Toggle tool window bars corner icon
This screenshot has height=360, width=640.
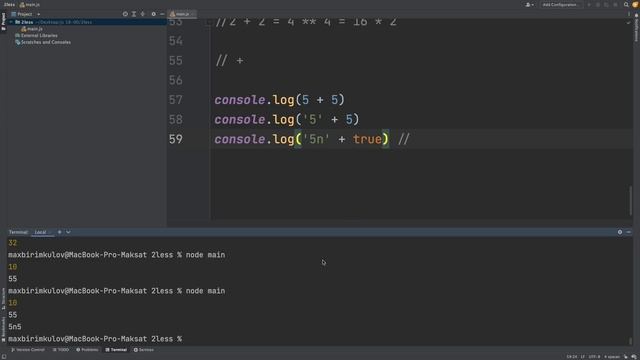tap(4, 357)
